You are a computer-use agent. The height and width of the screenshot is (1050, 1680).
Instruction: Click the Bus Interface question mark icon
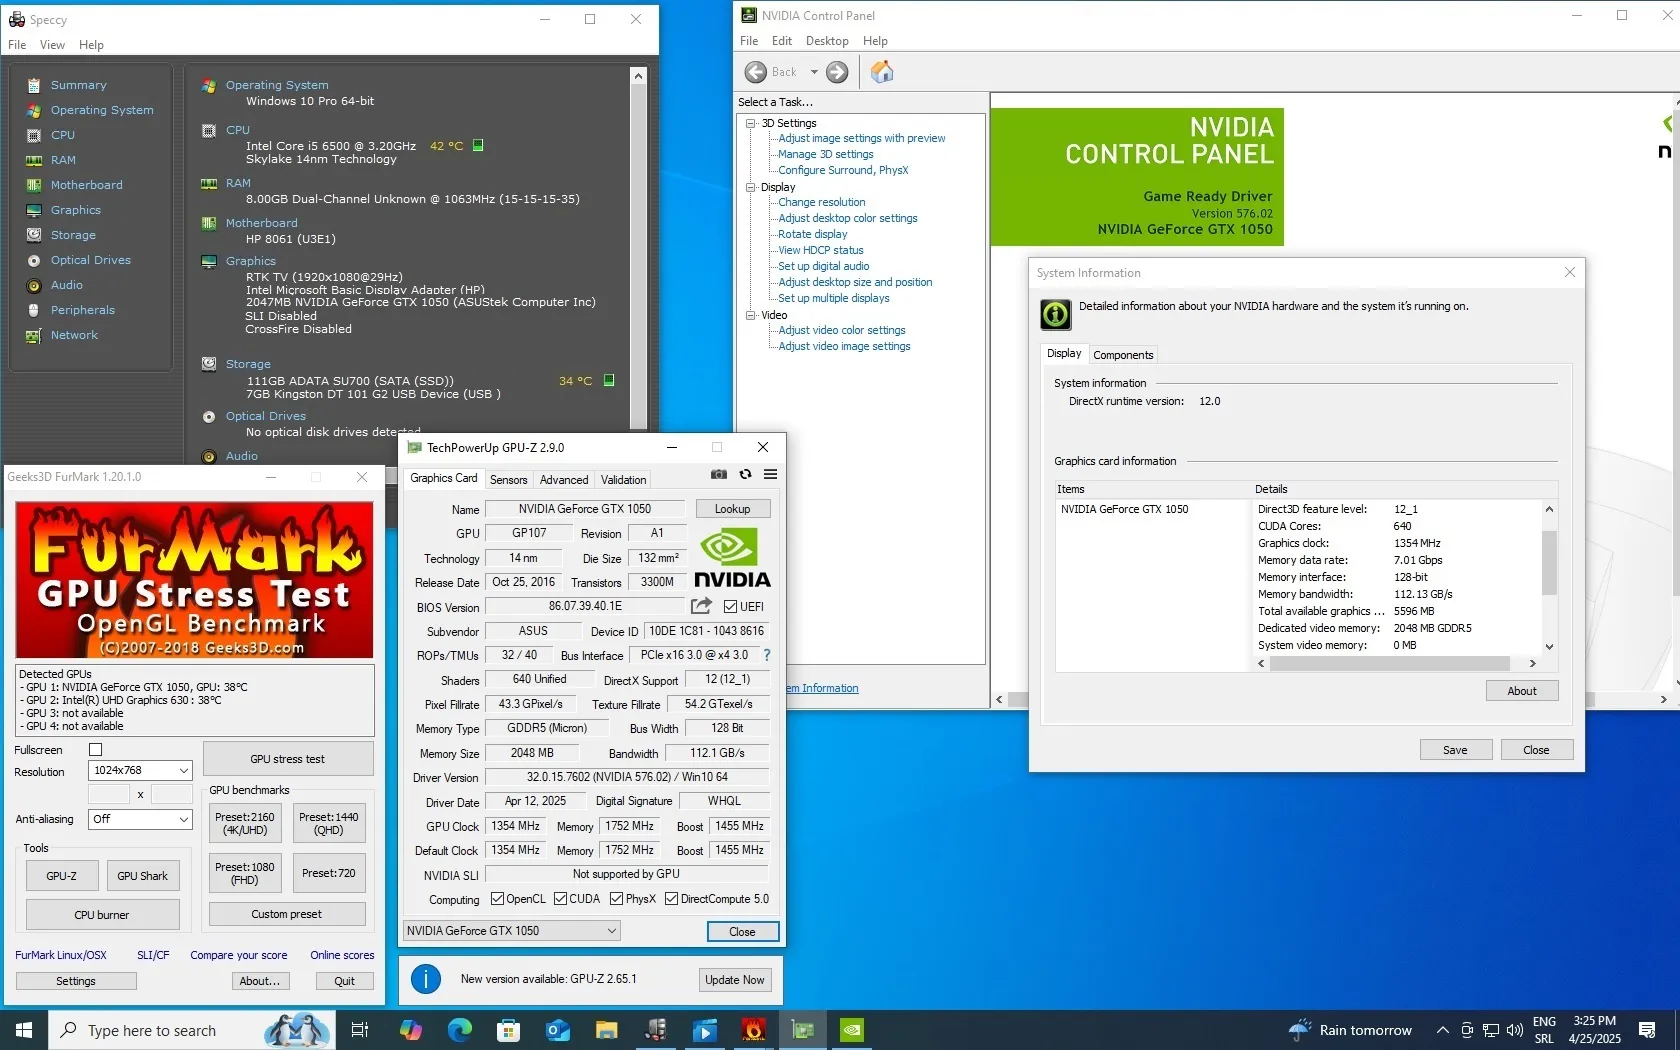767,656
